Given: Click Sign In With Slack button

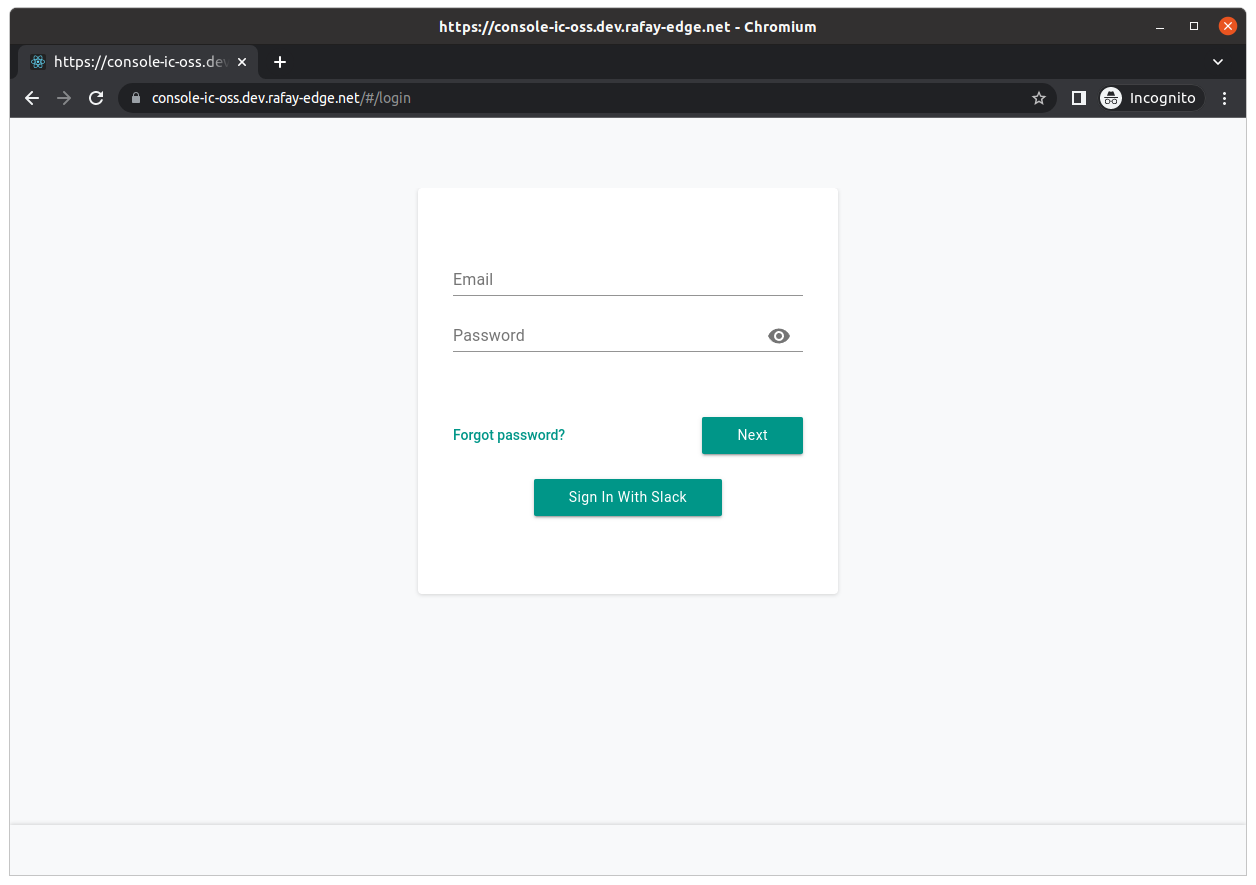Looking at the screenshot, I should coord(628,497).
